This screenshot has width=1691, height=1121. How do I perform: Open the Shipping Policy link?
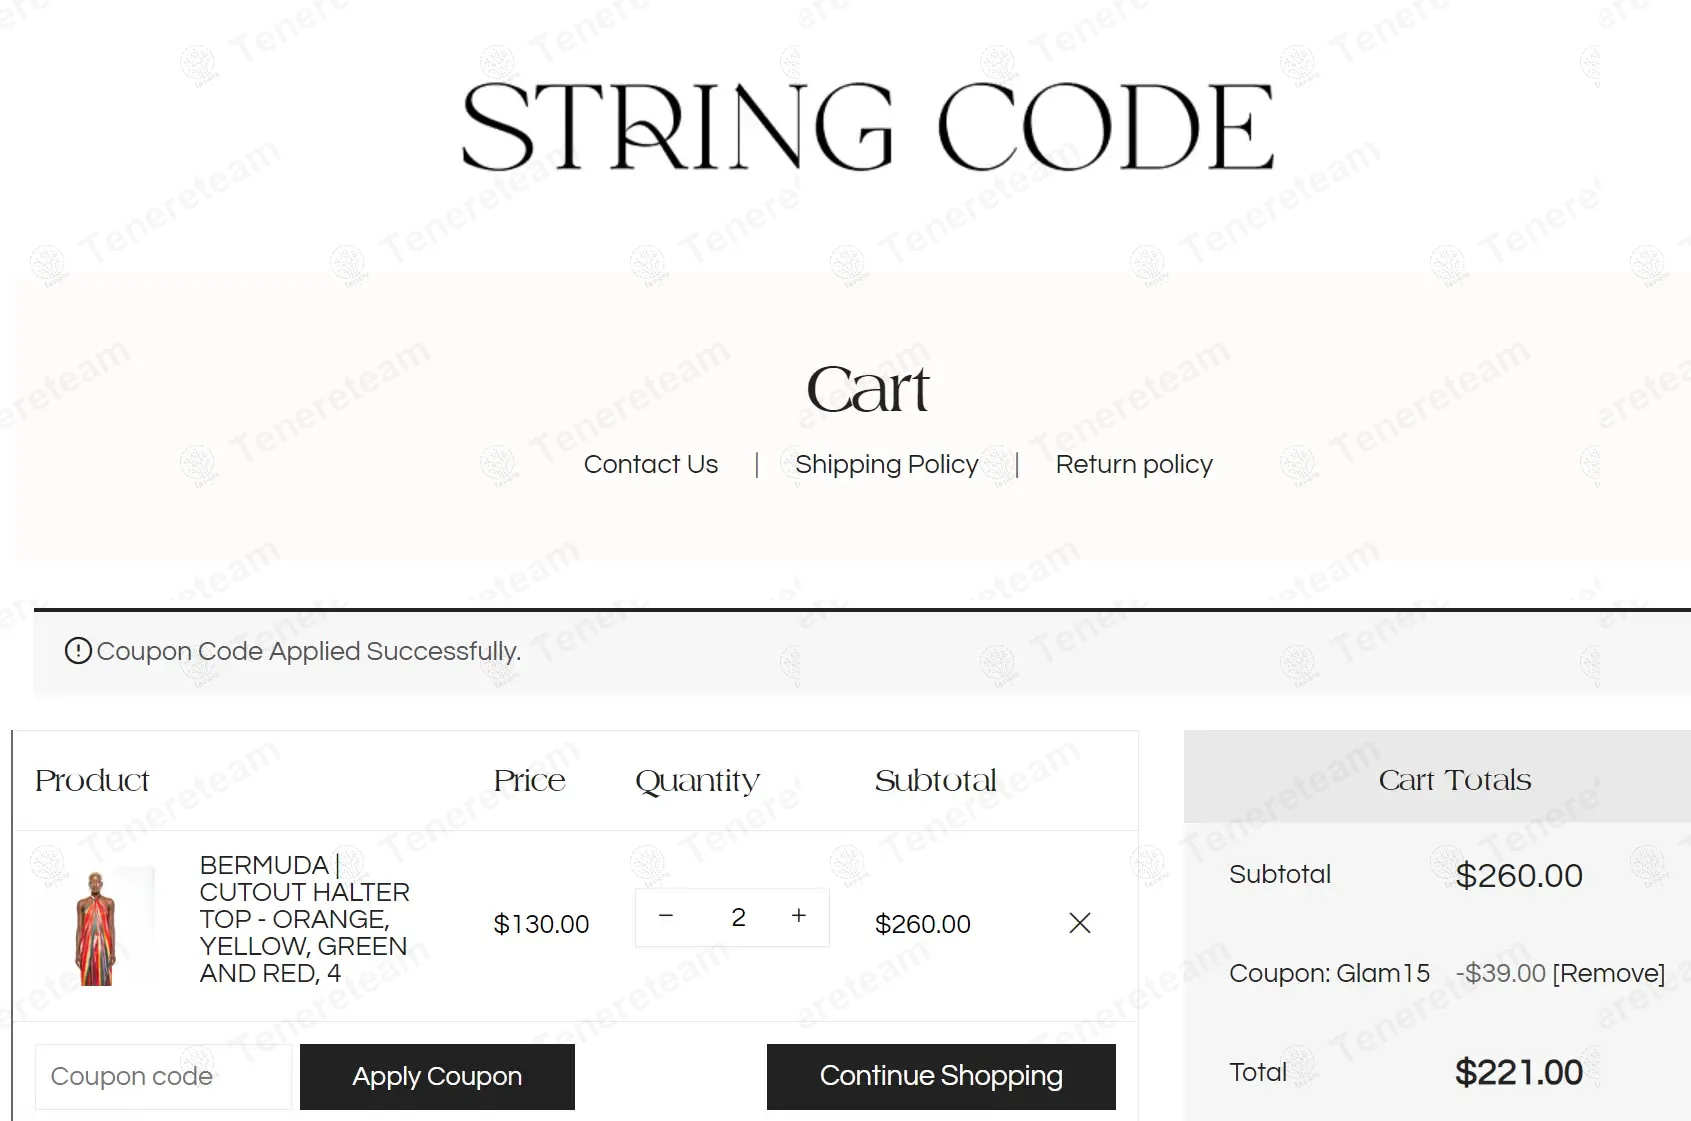coord(886,464)
